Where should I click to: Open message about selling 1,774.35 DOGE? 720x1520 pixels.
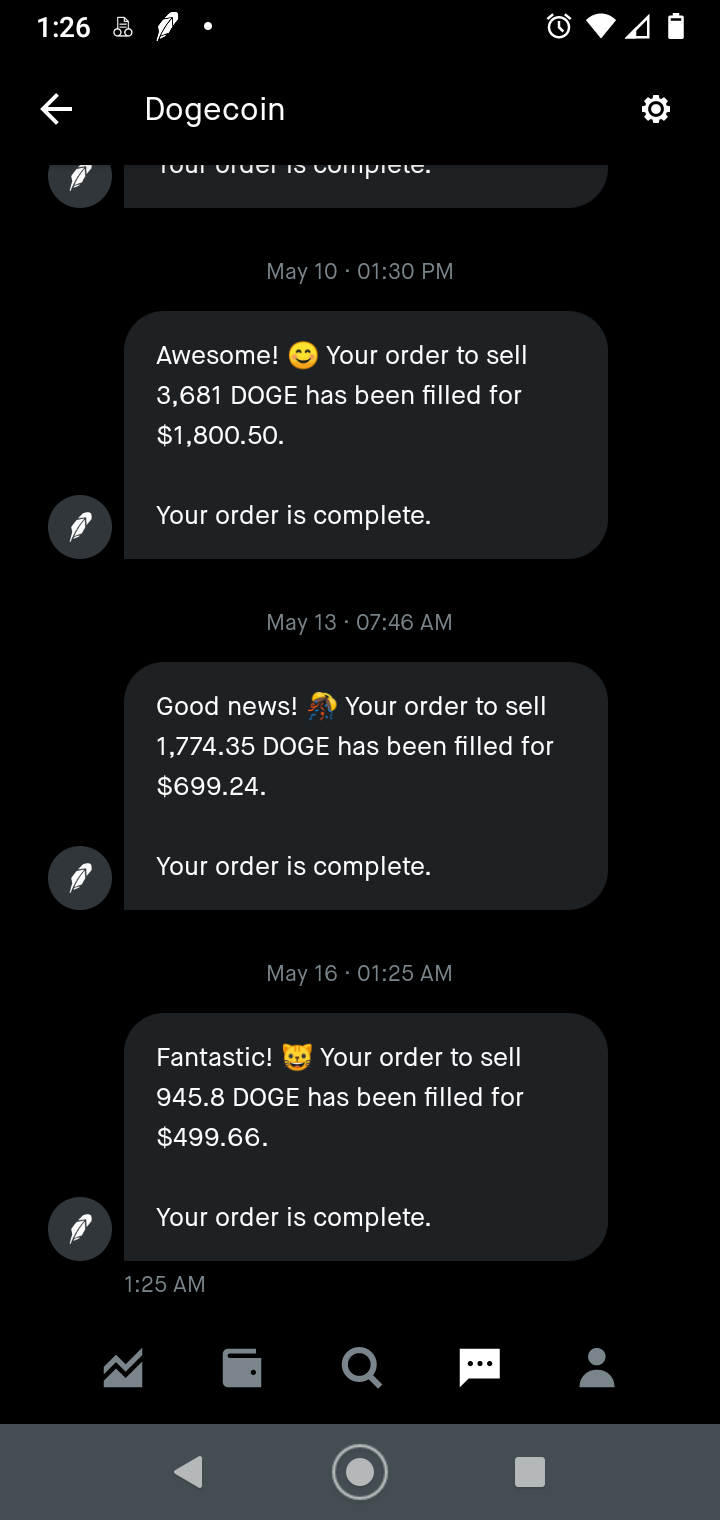365,786
